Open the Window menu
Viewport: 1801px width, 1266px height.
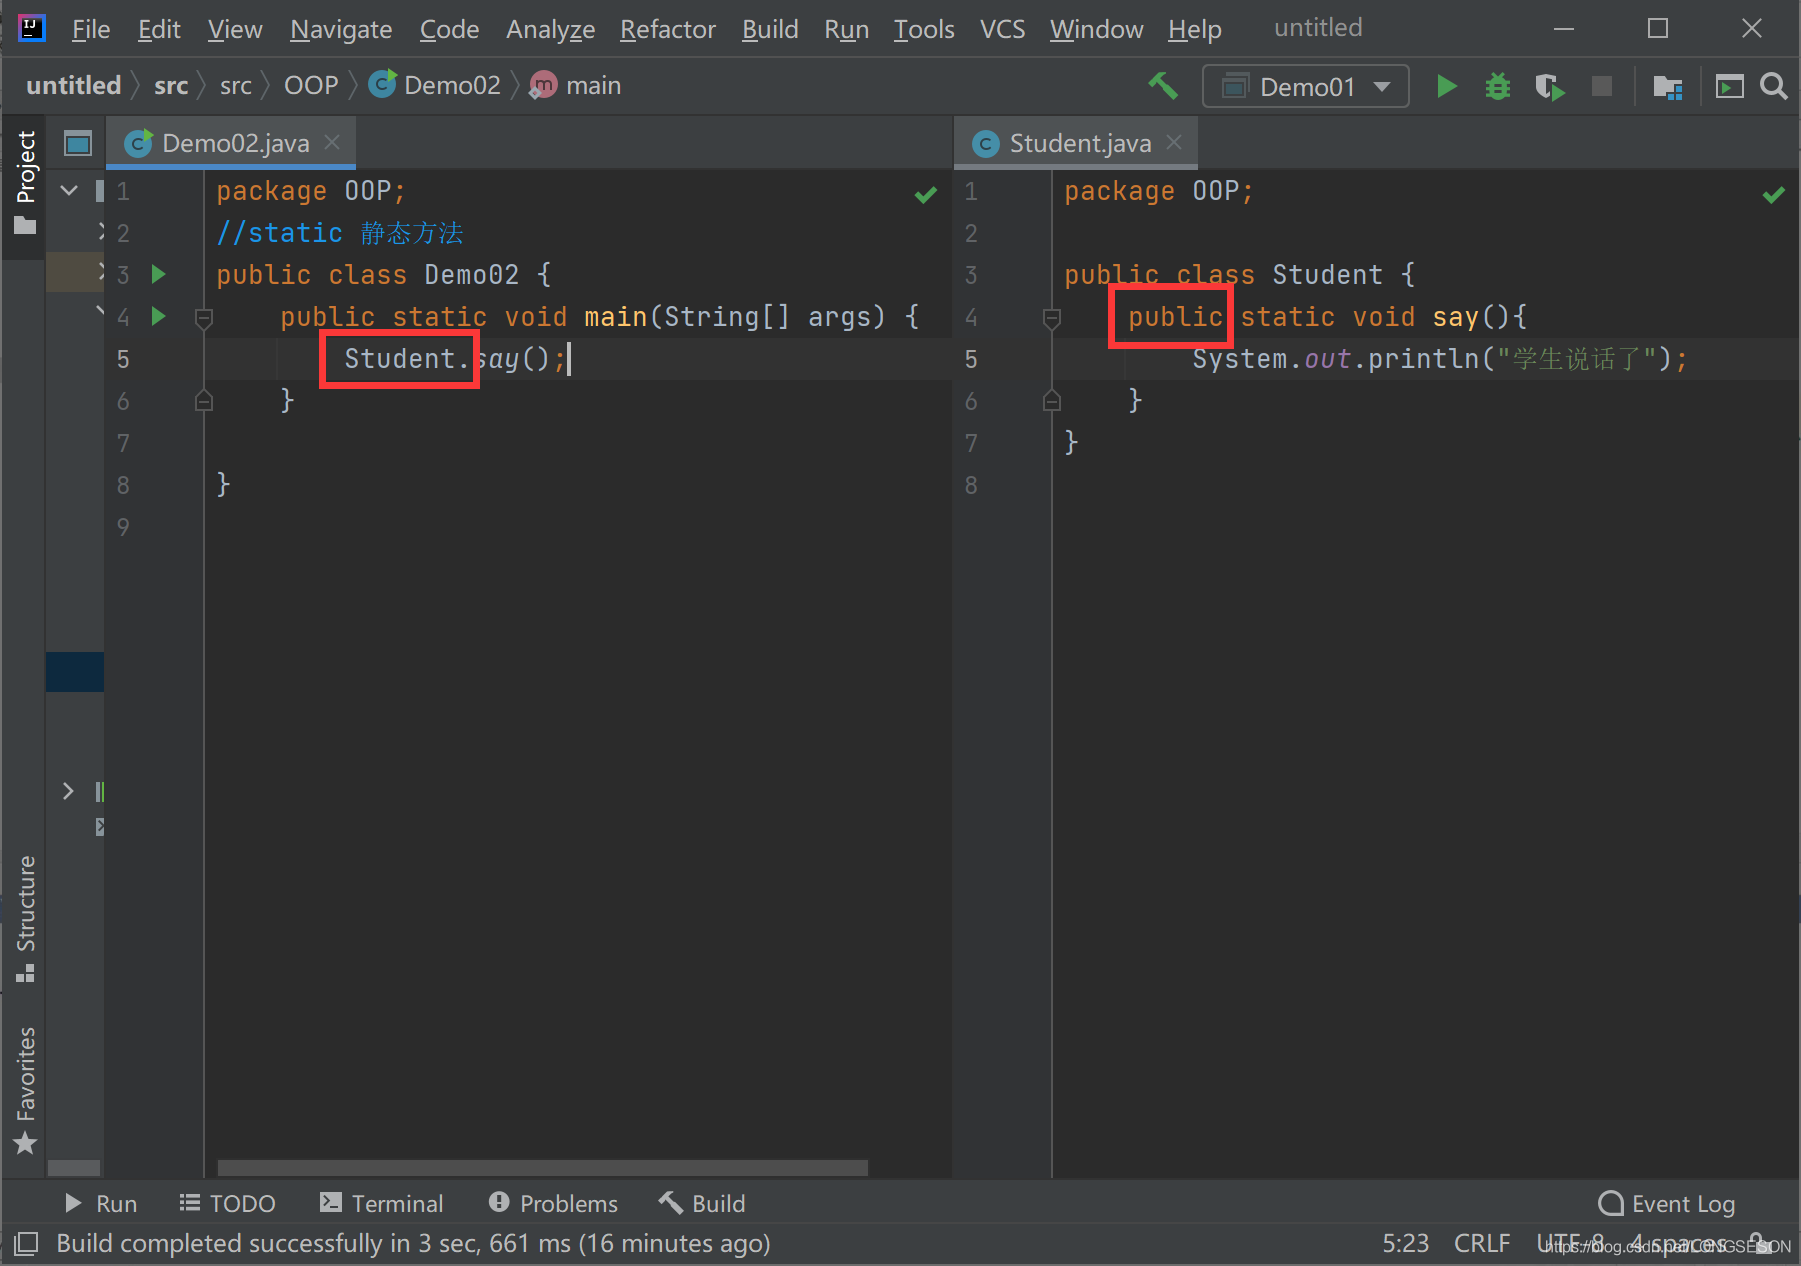(x=1096, y=29)
